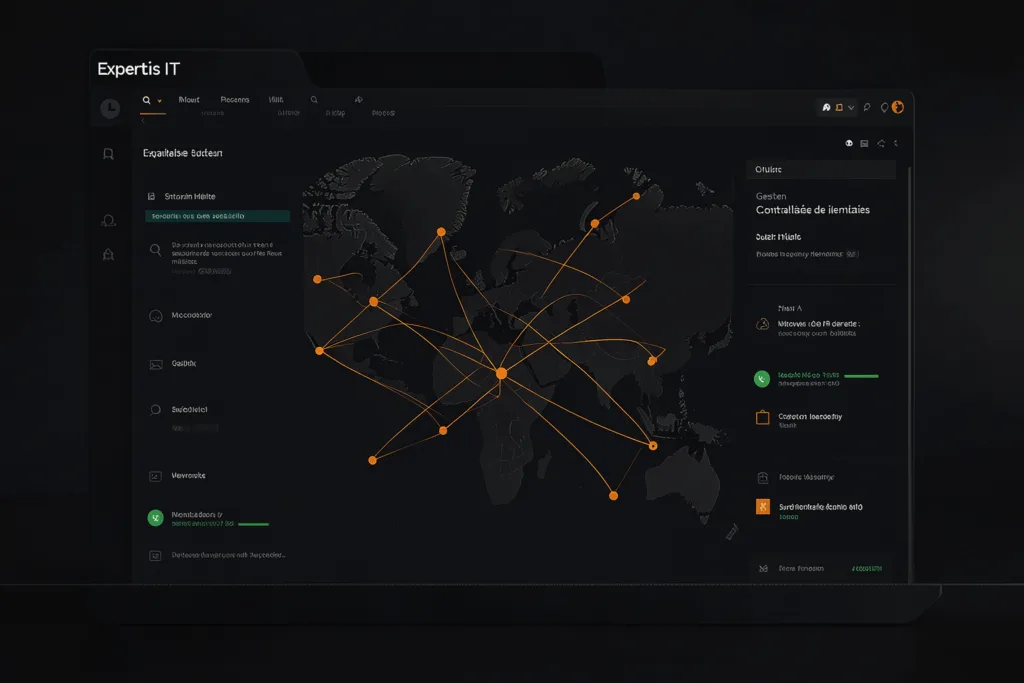Open the cloud outline icon in the right panel
Screen dimensions: 1024x683
click(x=762, y=325)
